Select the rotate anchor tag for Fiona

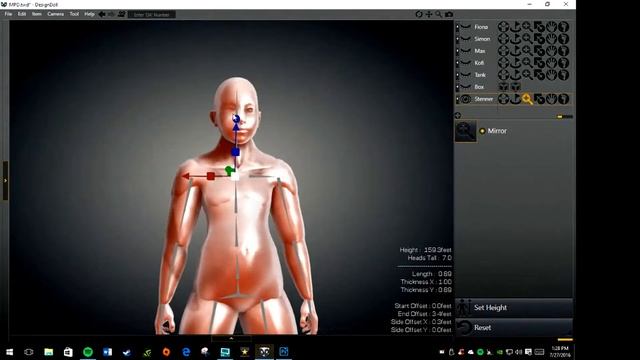(x=515, y=27)
